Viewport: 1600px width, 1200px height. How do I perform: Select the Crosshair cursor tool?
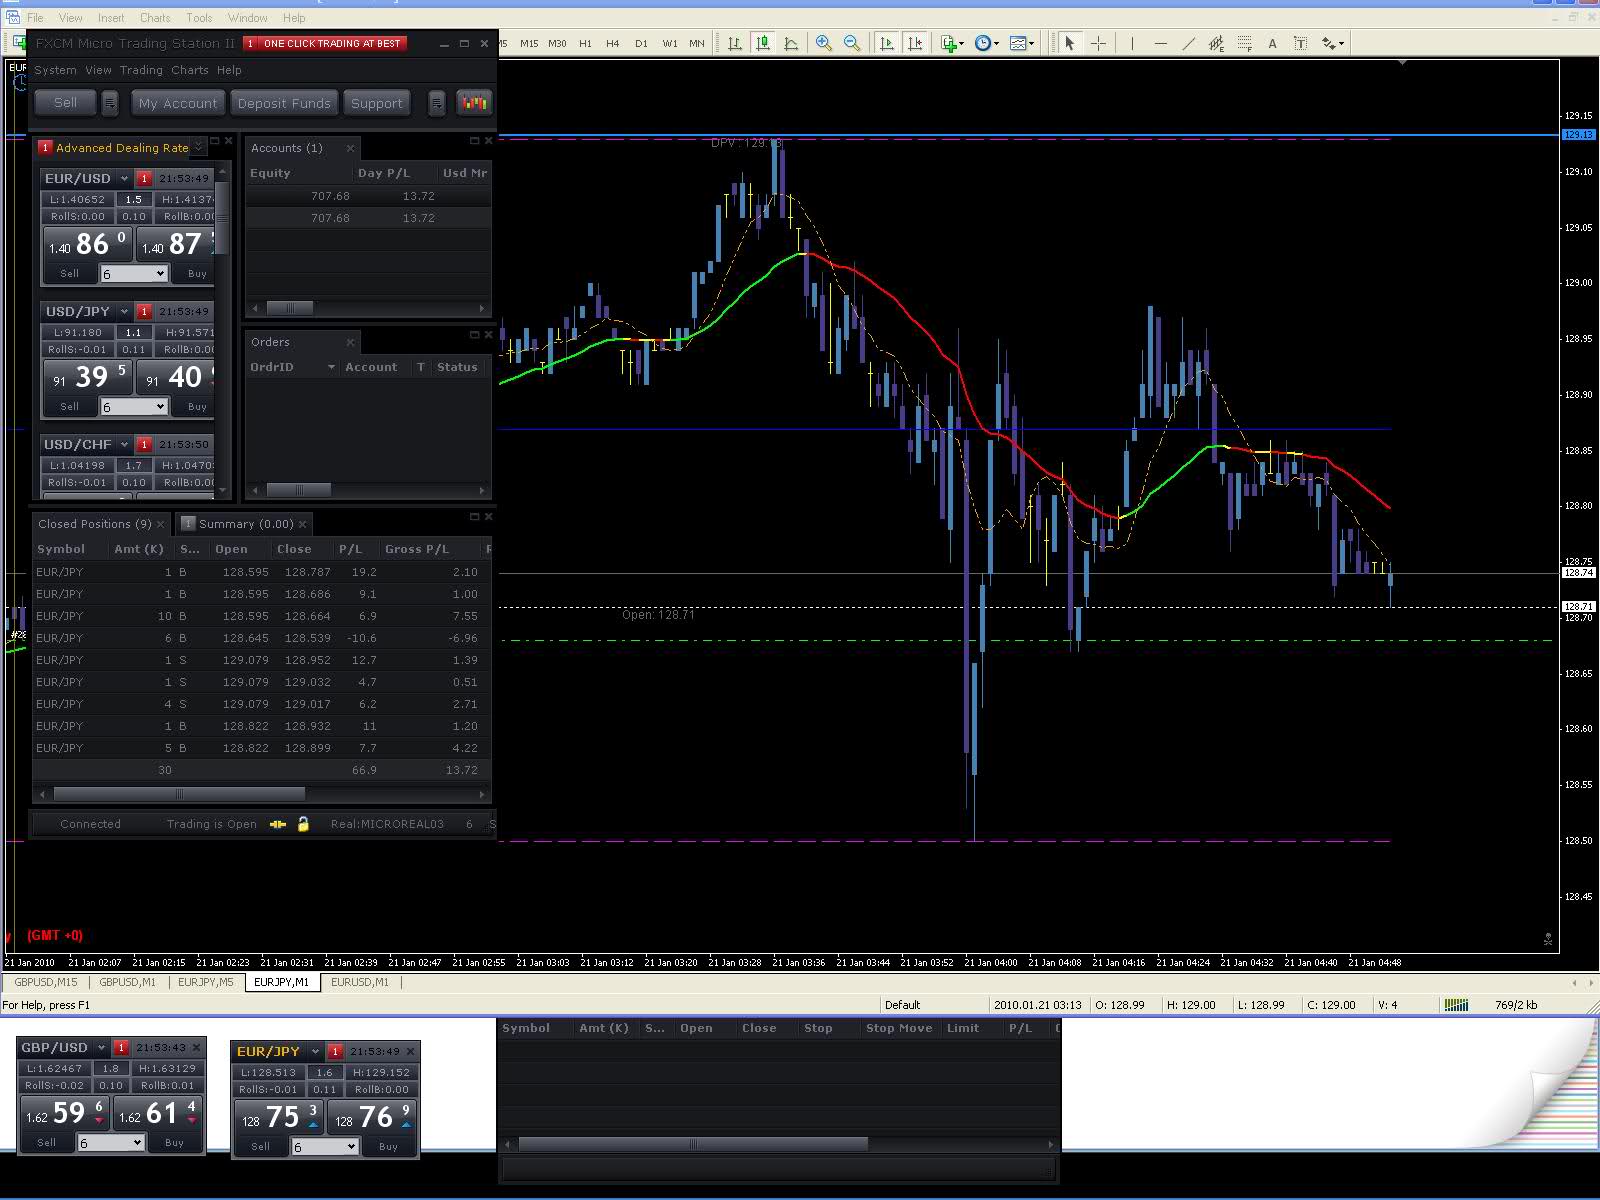1098,43
